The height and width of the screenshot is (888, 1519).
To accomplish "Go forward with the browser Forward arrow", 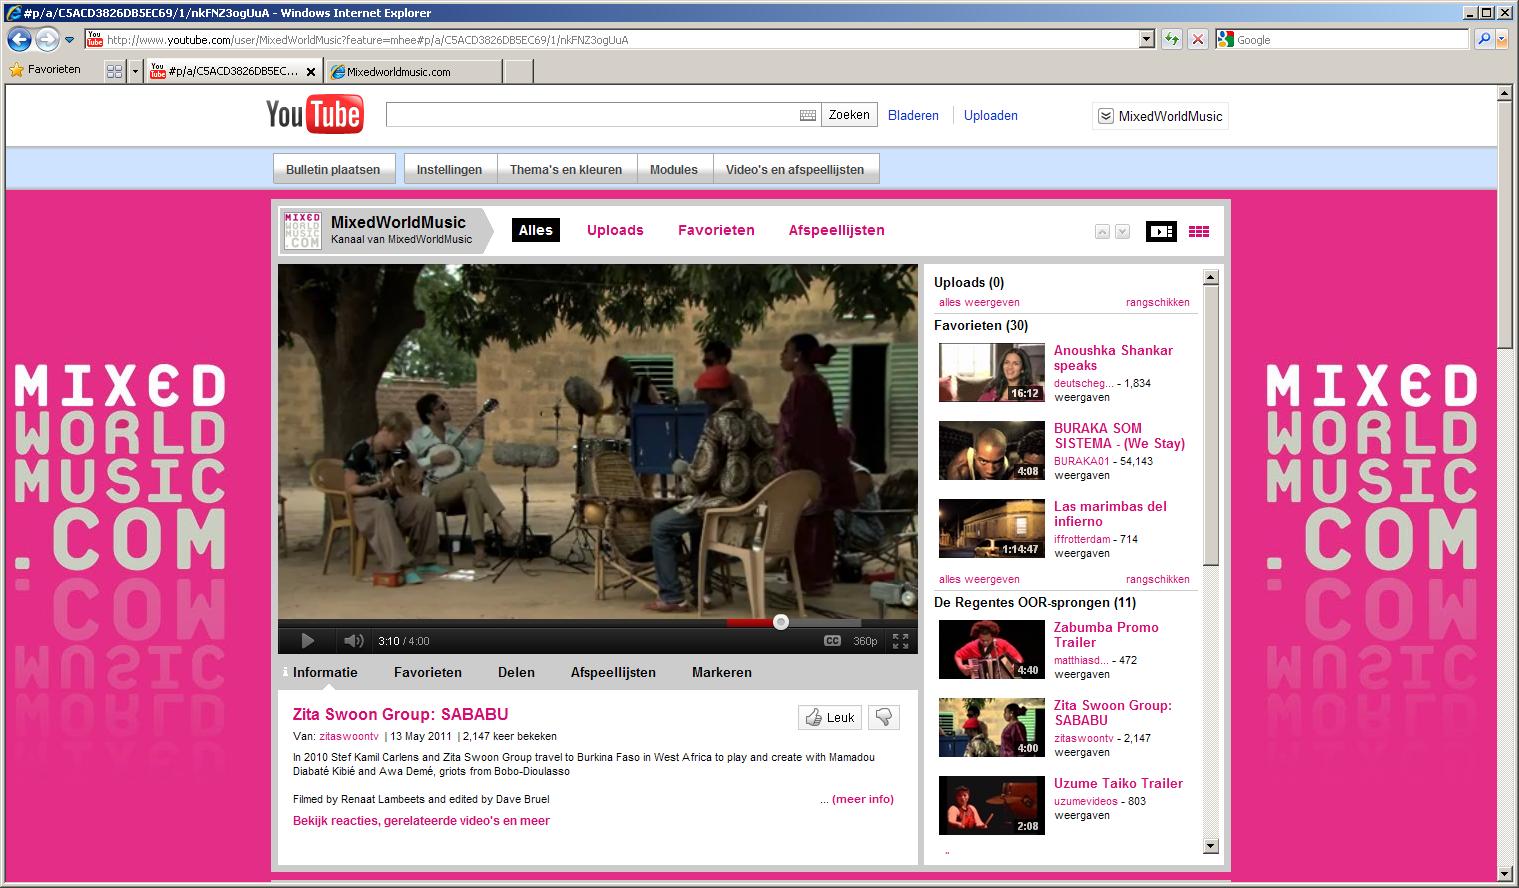I will tap(47, 40).
